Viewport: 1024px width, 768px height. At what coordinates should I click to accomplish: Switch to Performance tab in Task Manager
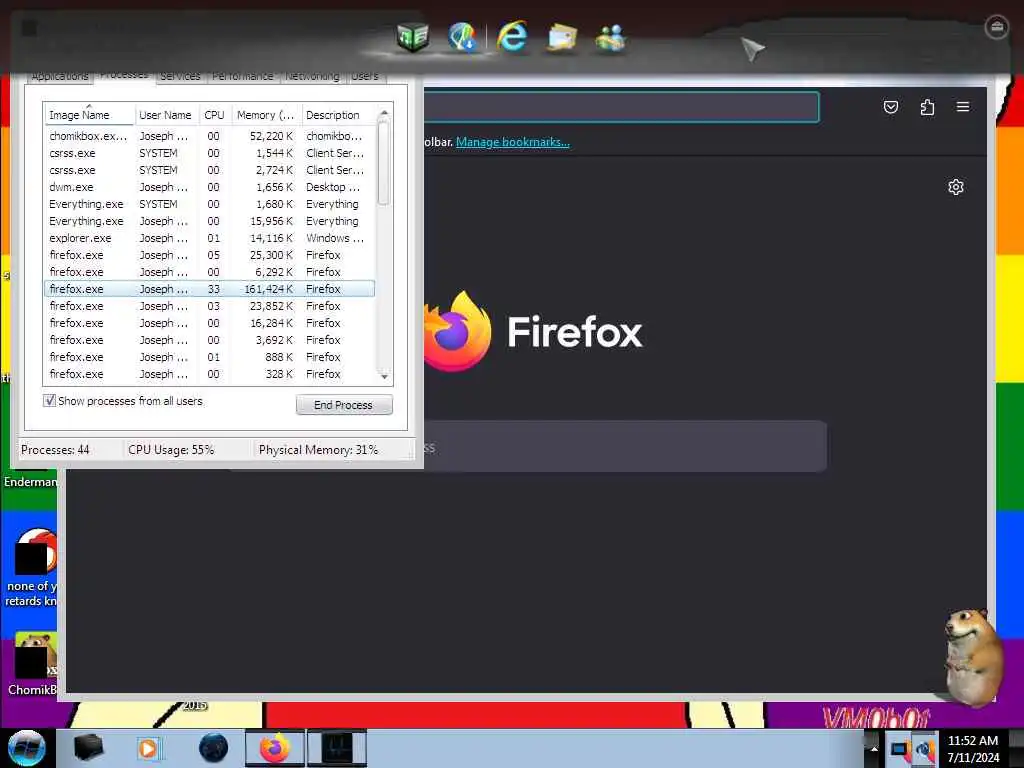coord(243,76)
